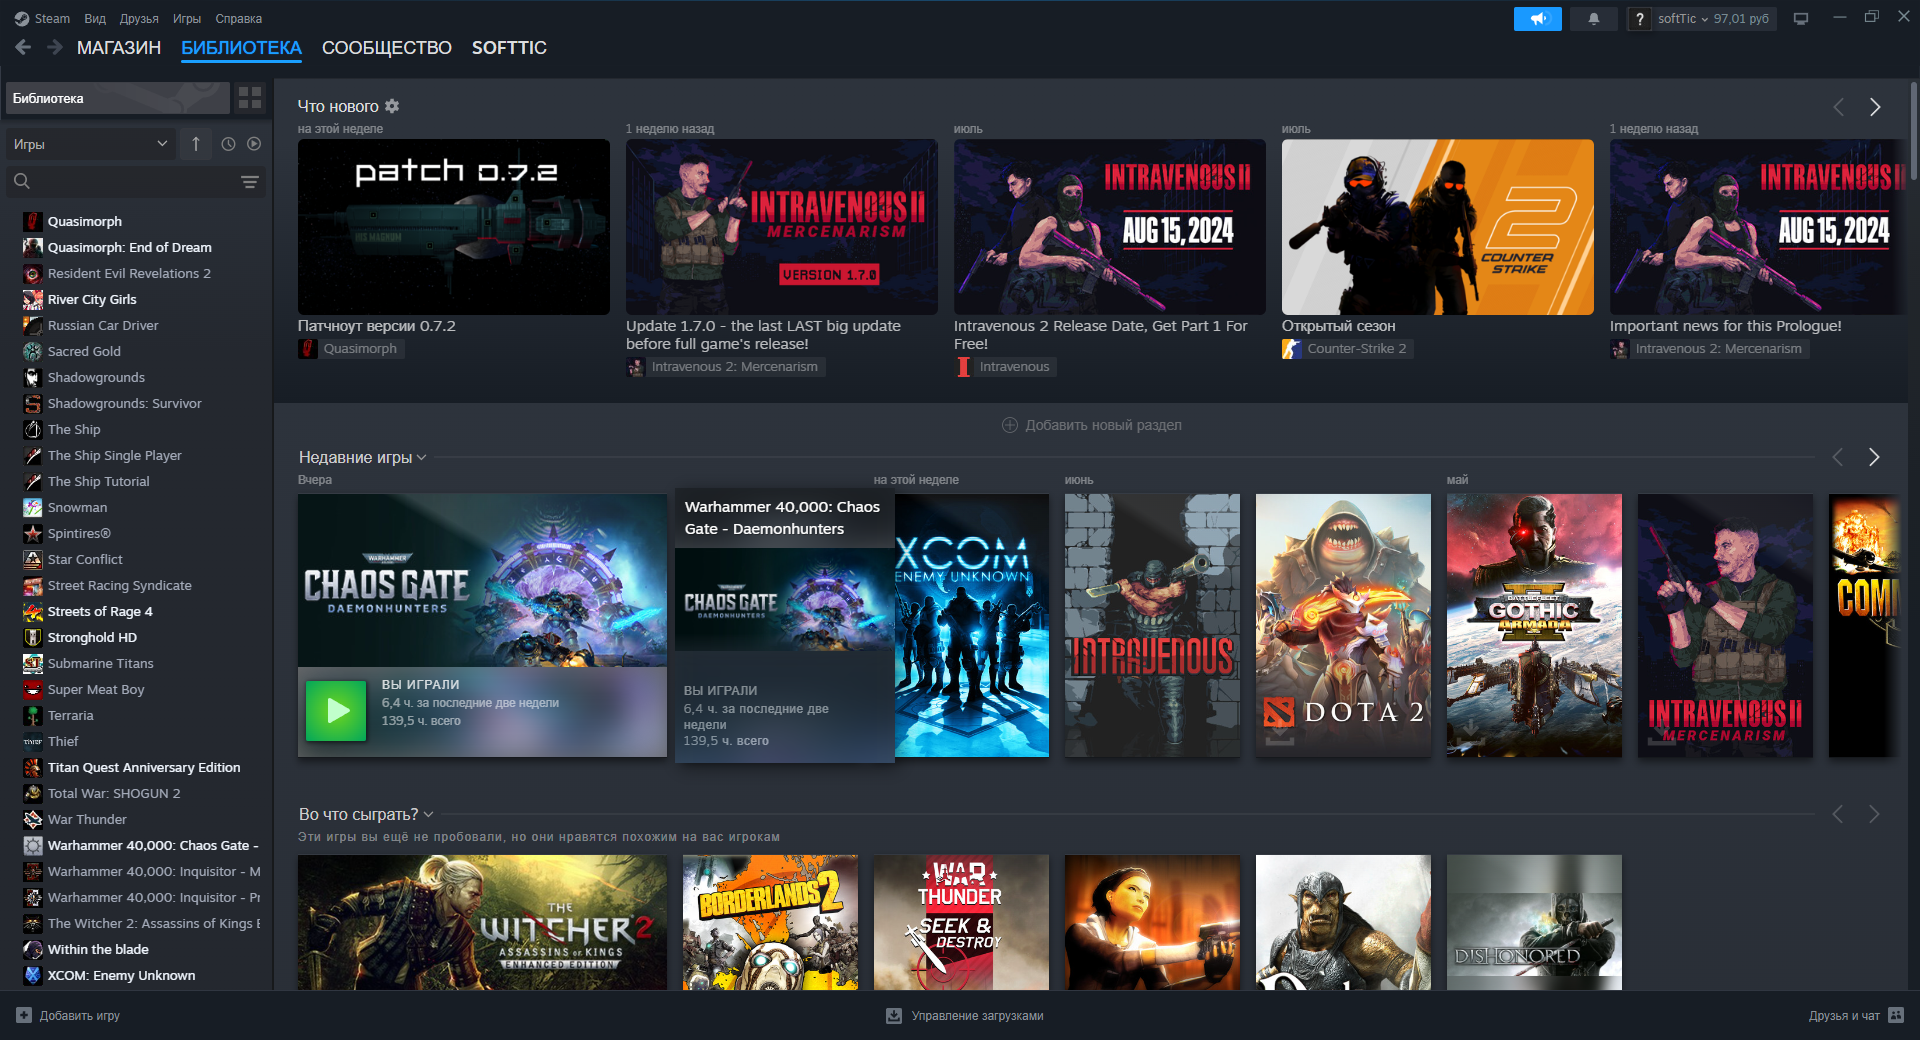Show previous recent games arrow
The width and height of the screenshot is (1920, 1040).
(1837, 457)
